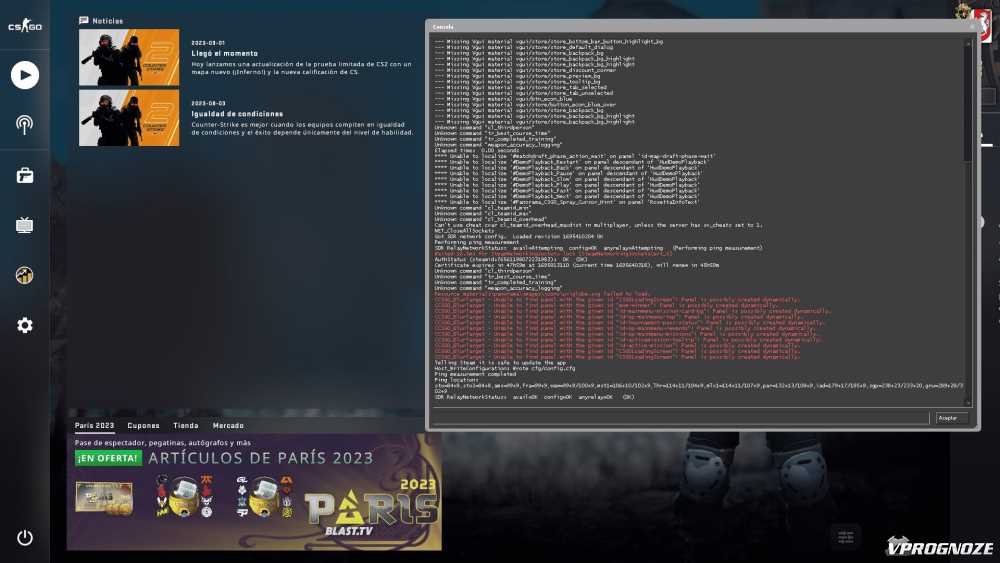
Task: Click the CS:GO logo at sidebar top
Action: pyautogui.click(x=25, y=26)
